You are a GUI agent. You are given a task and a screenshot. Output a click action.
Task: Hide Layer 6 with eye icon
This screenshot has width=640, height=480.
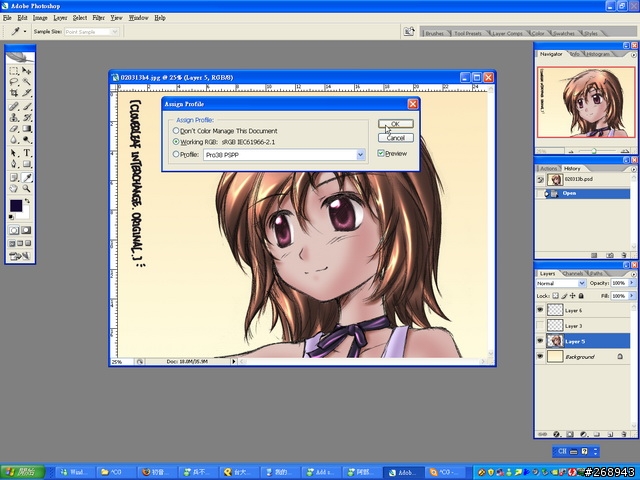click(x=540, y=310)
